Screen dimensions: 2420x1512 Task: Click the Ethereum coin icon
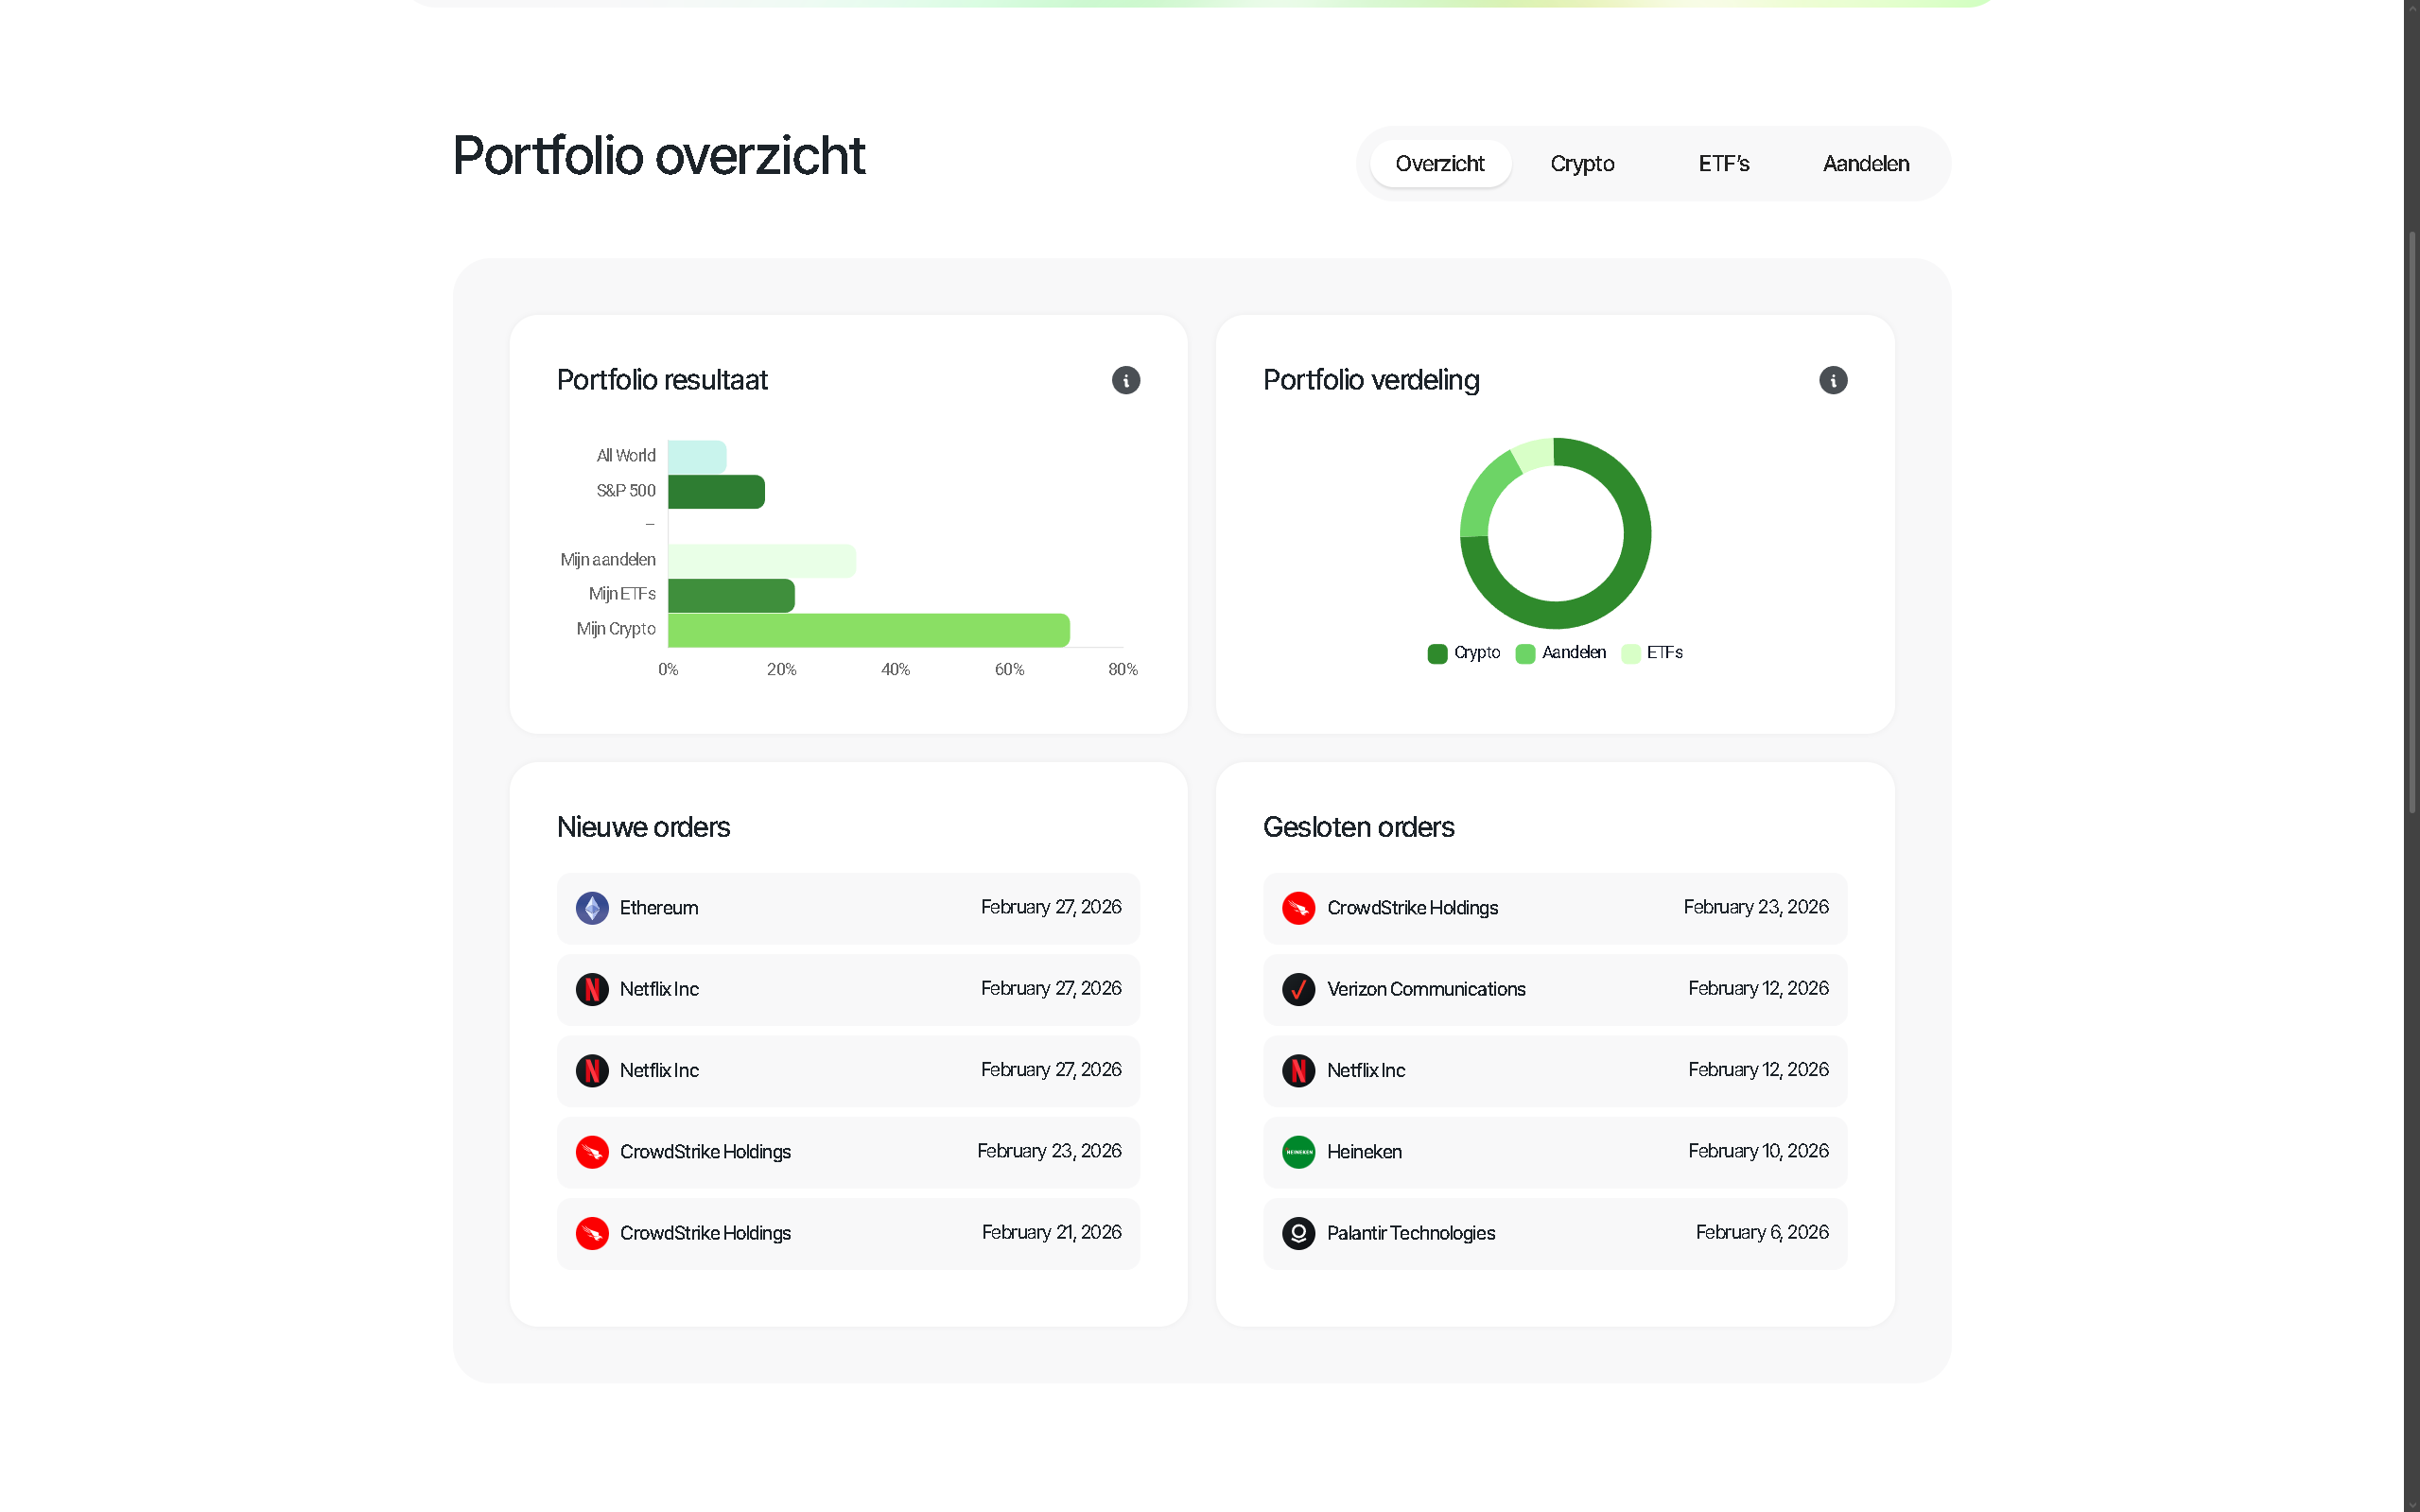pos(592,908)
